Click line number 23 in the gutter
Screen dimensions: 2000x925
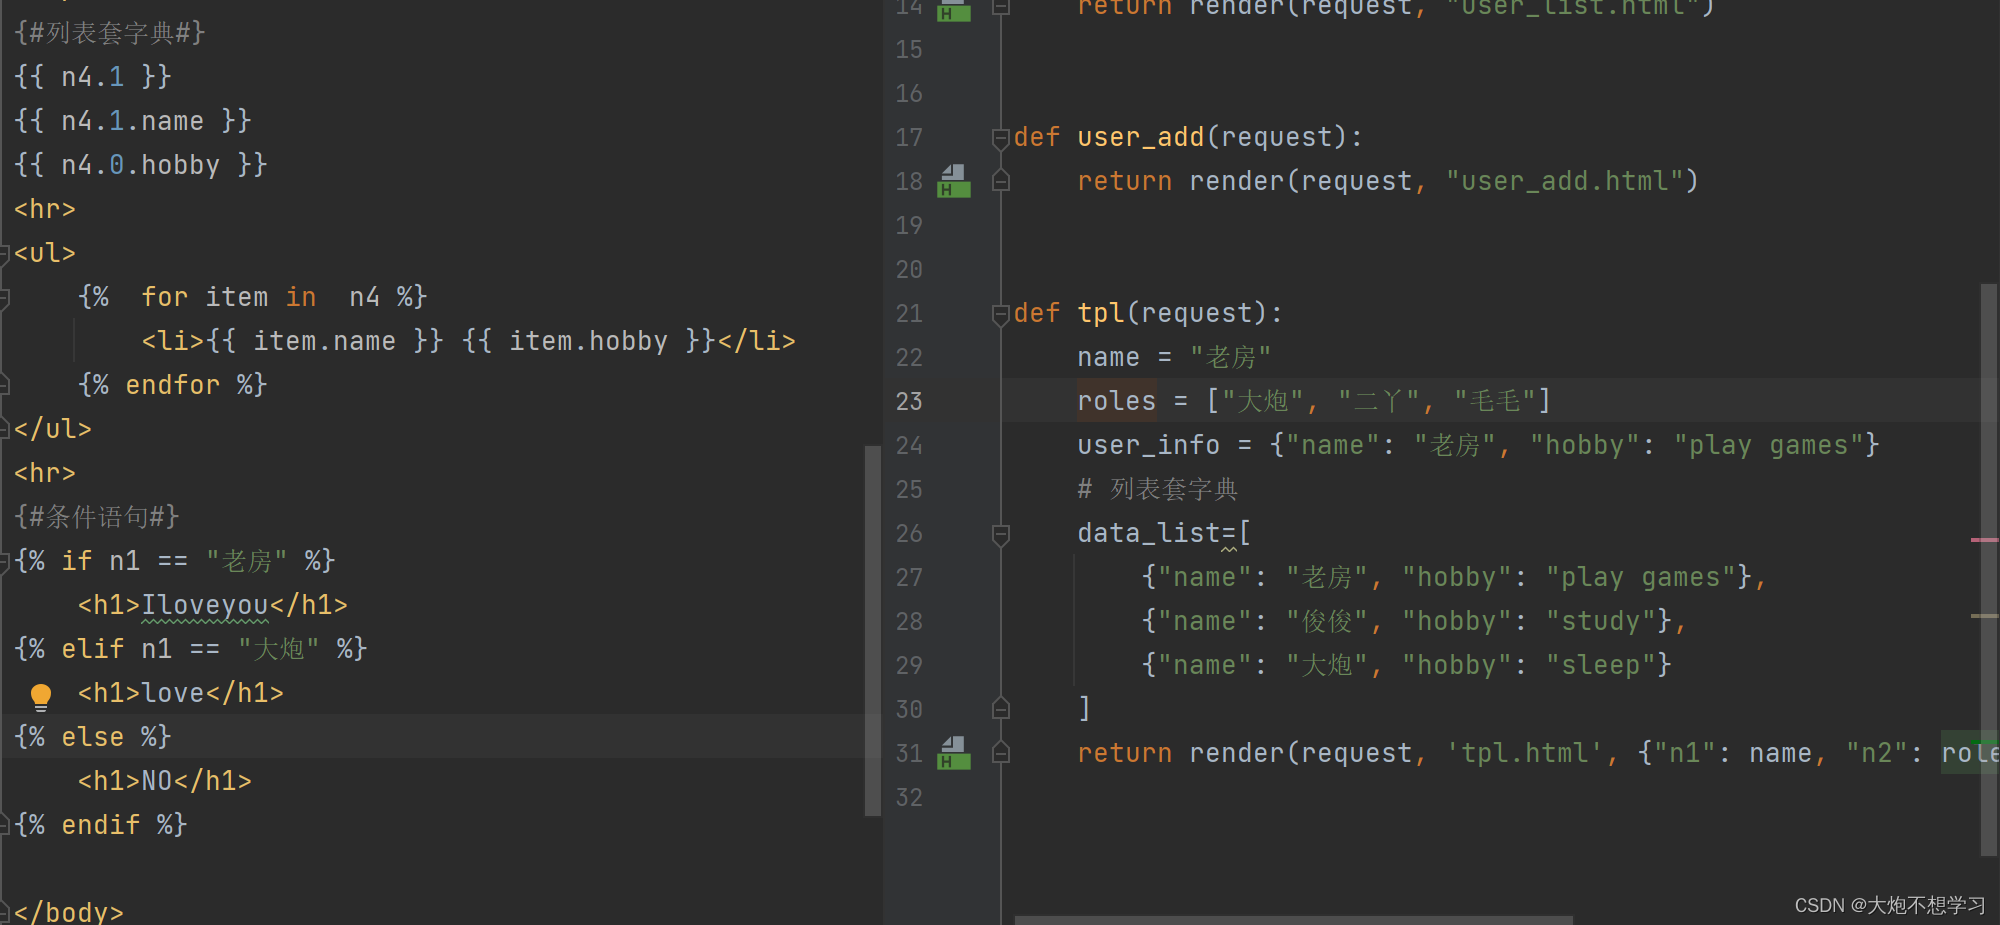point(909,402)
